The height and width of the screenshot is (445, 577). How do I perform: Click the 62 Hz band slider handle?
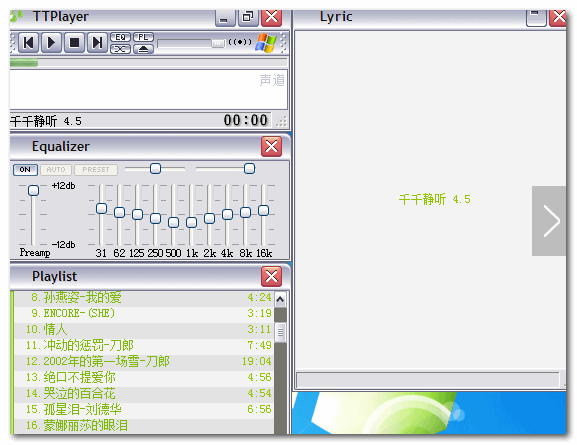click(119, 212)
